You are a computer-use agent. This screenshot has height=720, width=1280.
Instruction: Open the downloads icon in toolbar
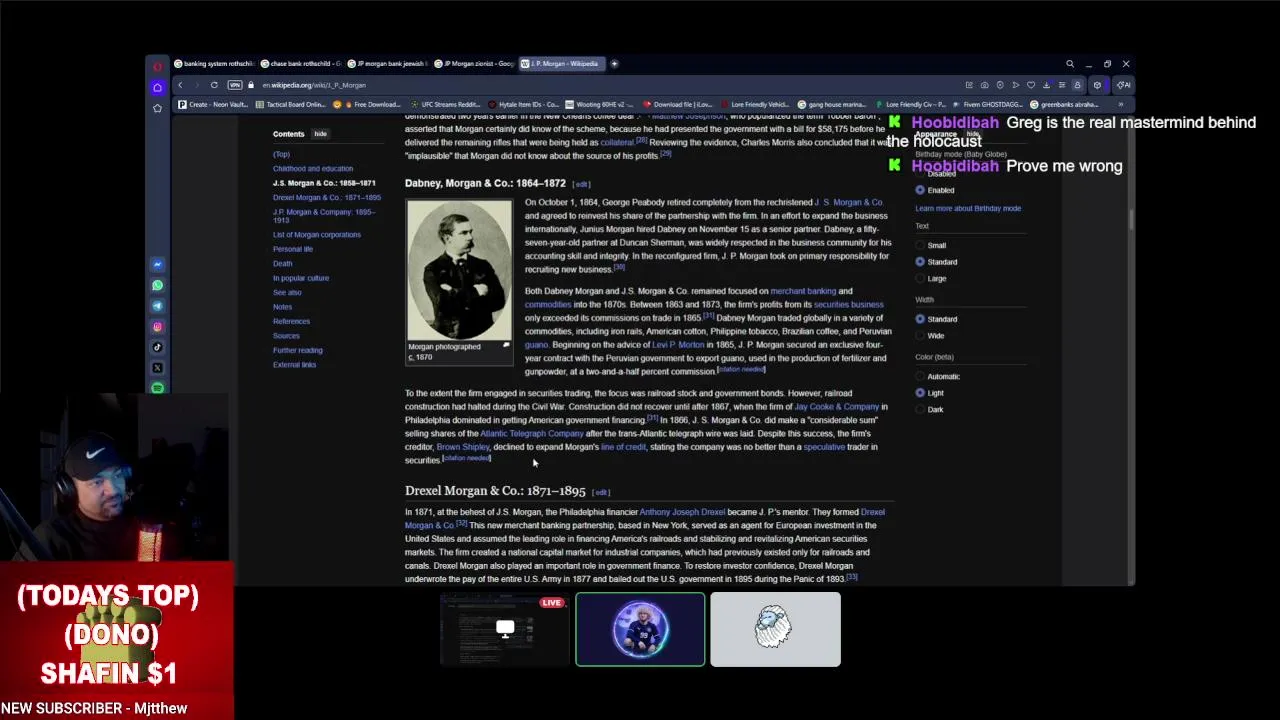pos(1047,85)
